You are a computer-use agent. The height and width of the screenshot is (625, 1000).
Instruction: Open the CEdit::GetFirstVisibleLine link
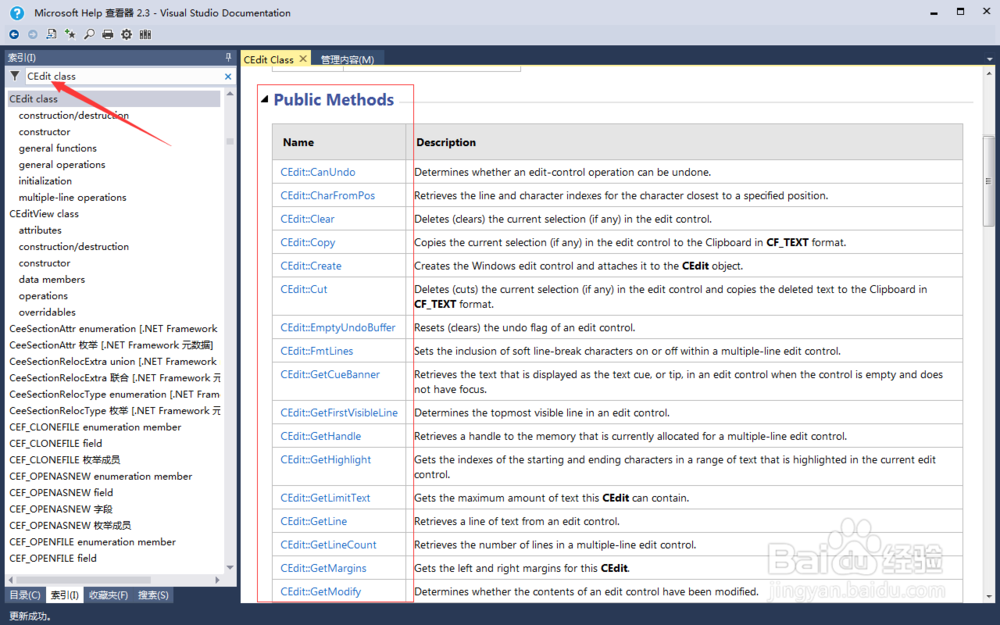point(339,413)
